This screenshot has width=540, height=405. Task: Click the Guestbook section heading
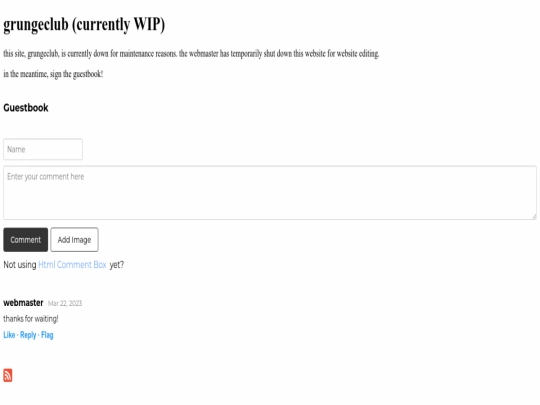[x=26, y=108]
